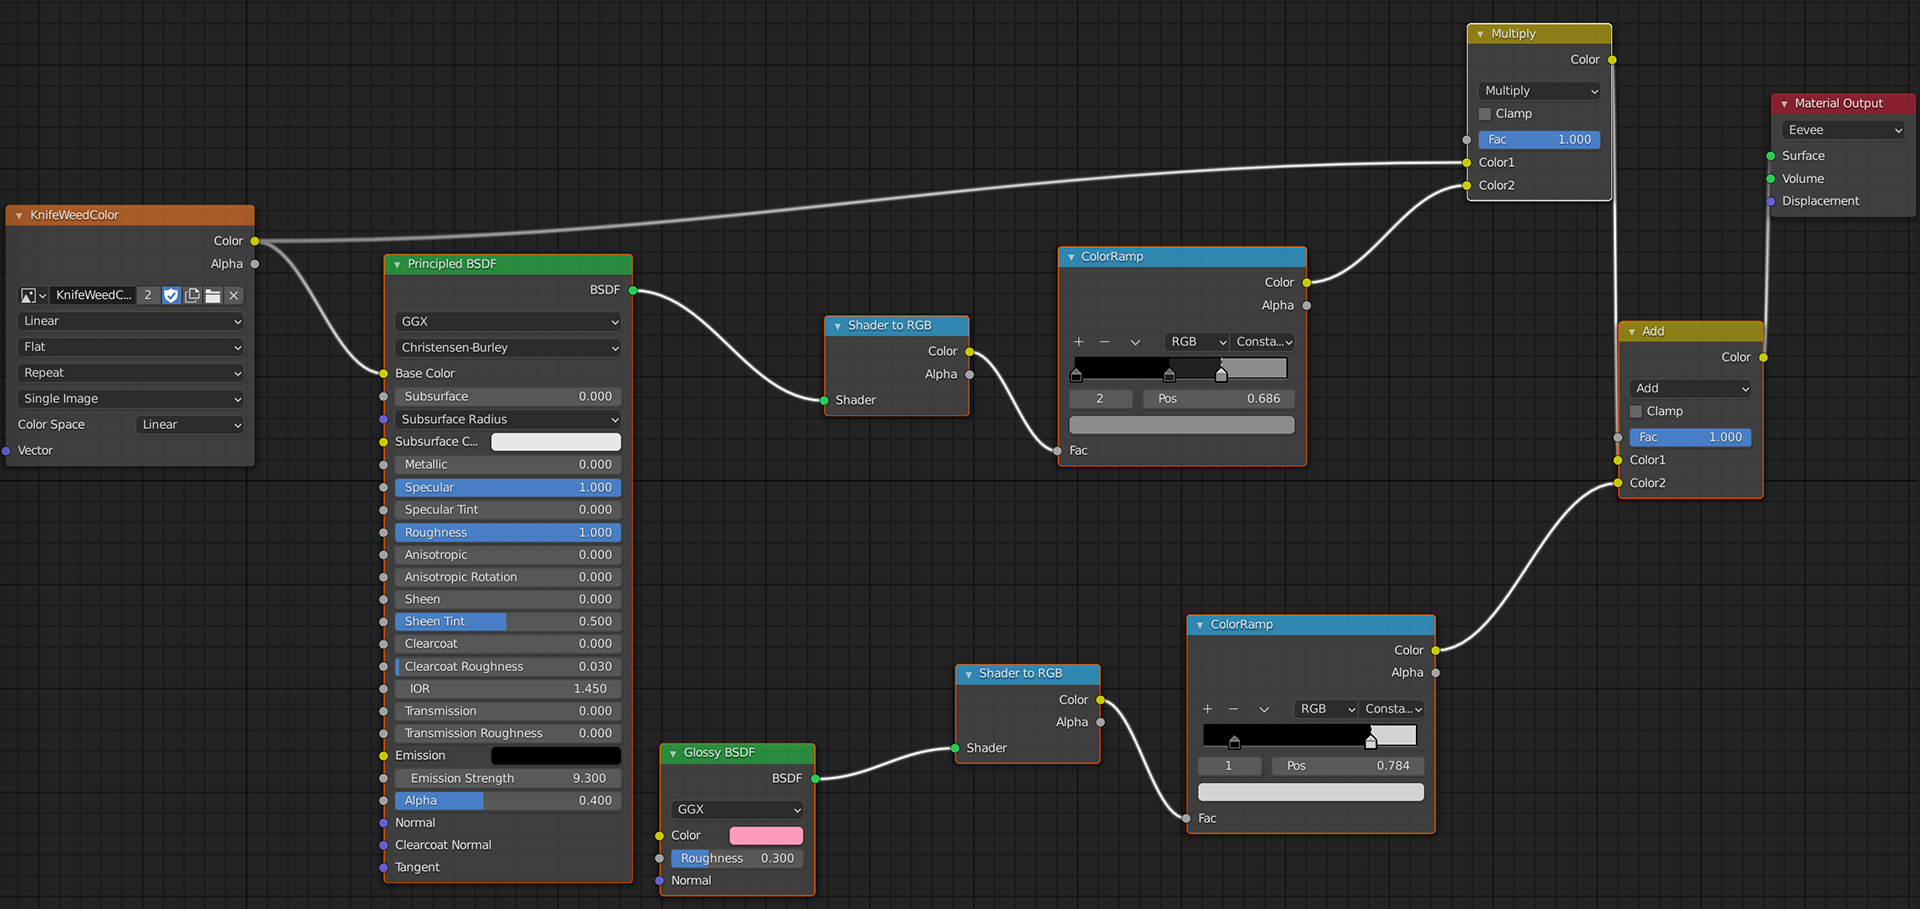Viewport: 1920px width, 909px height.
Task: Click new image copy icon in KnifeWeedColor
Action: point(192,295)
